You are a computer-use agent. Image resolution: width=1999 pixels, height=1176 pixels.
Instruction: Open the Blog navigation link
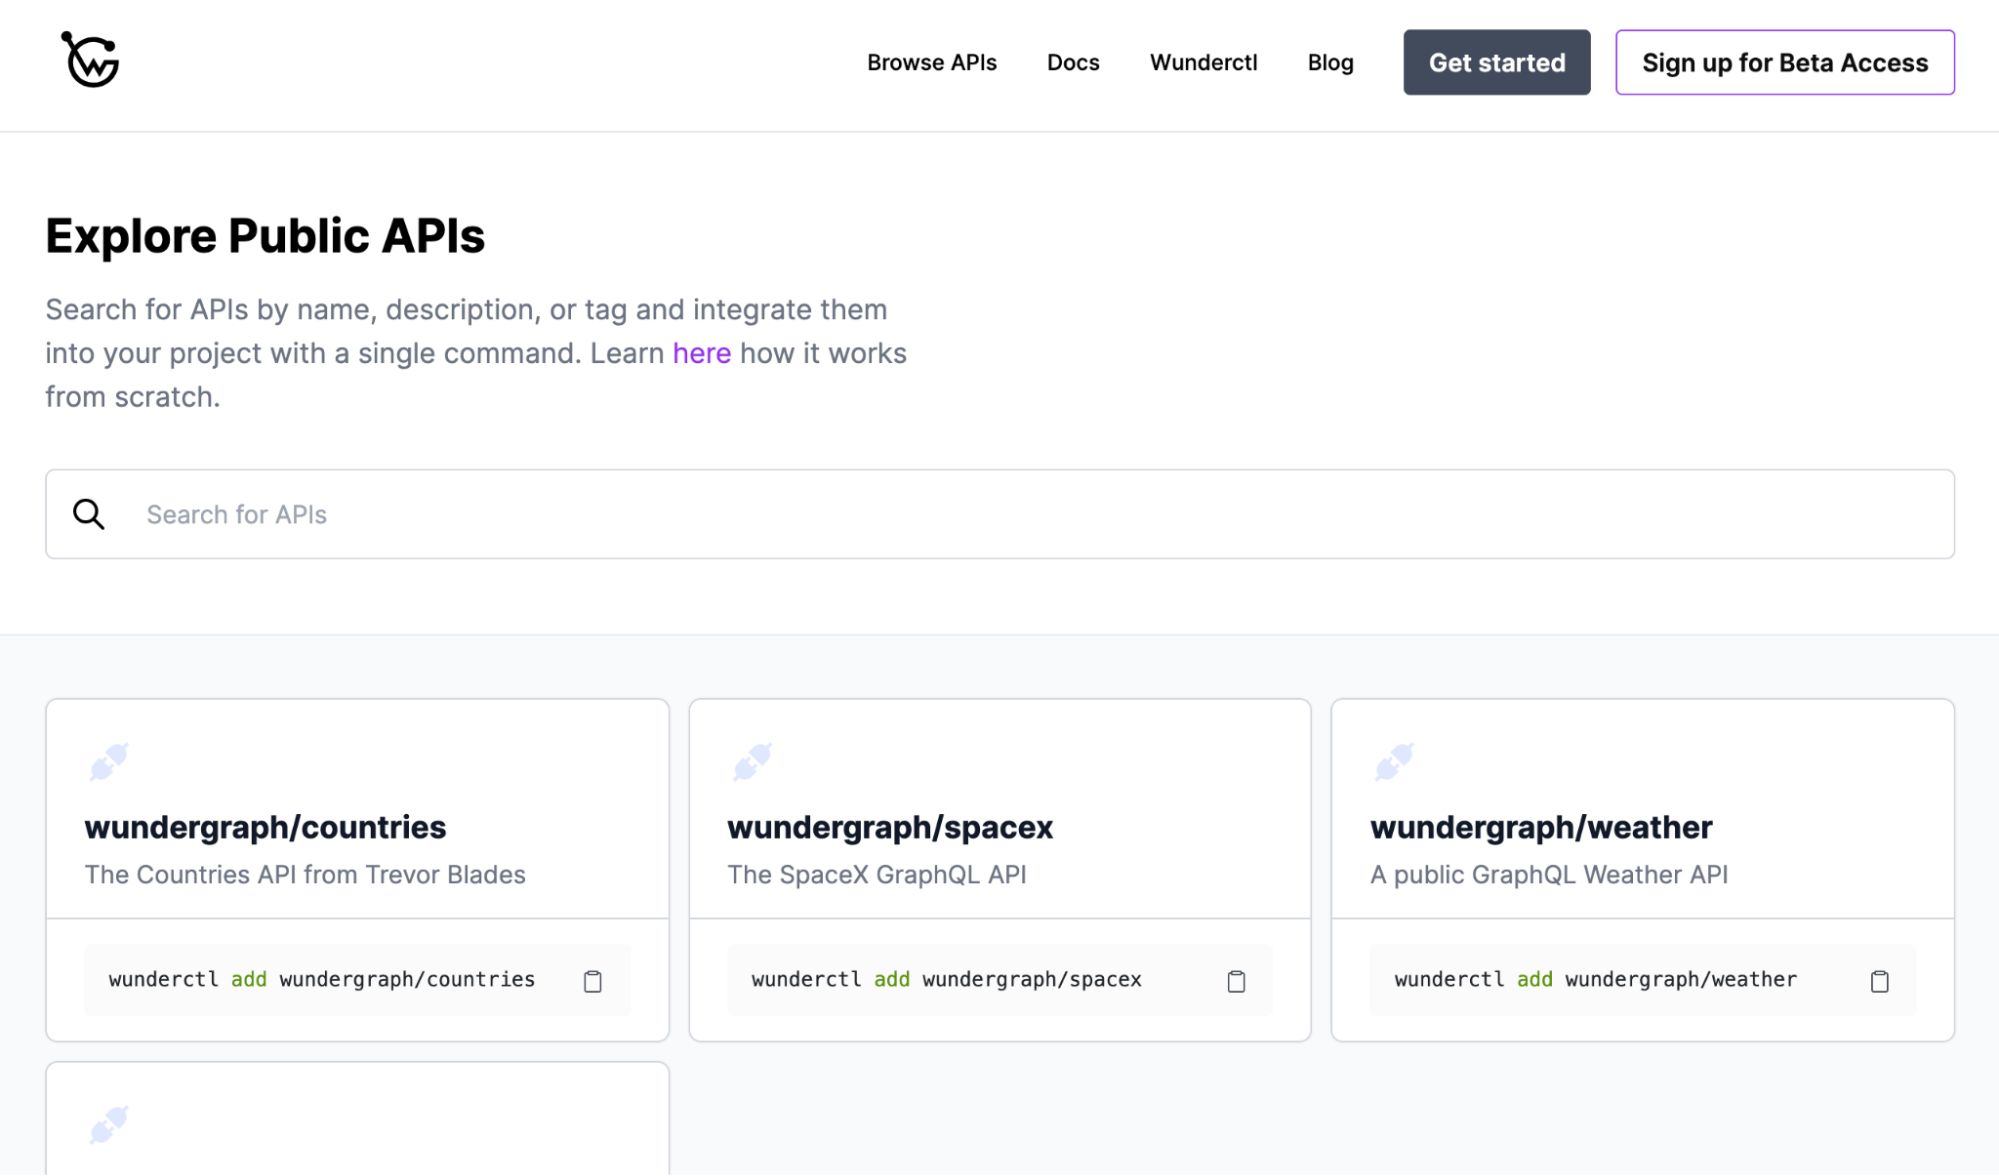(x=1330, y=62)
